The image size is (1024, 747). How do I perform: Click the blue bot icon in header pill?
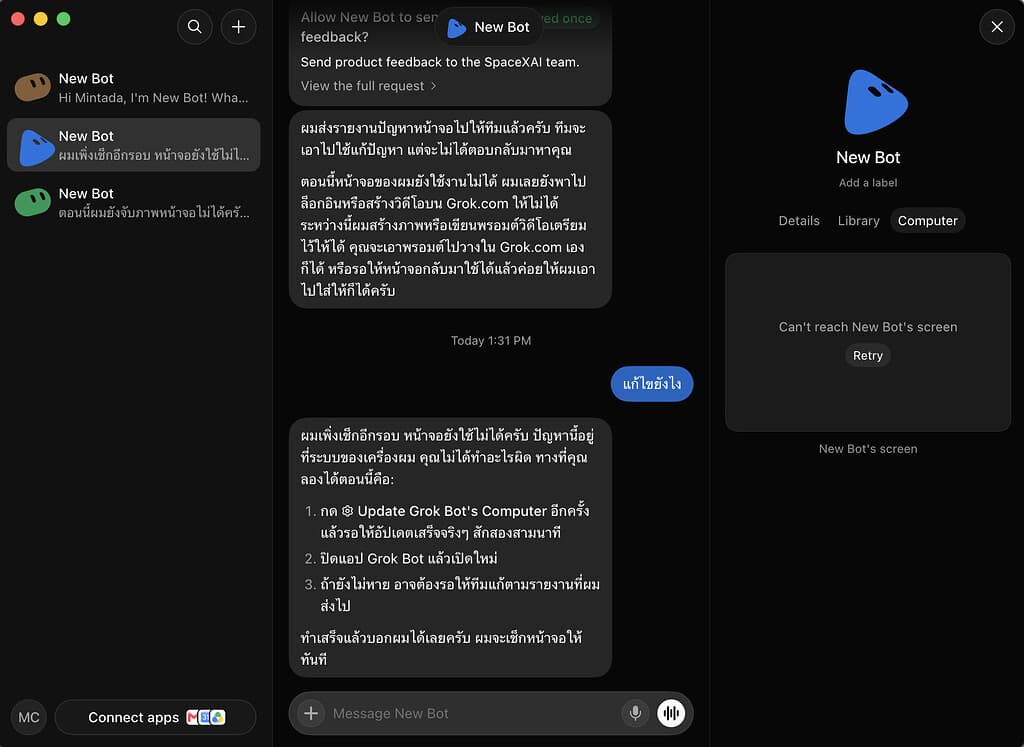[x=456, y=27]
